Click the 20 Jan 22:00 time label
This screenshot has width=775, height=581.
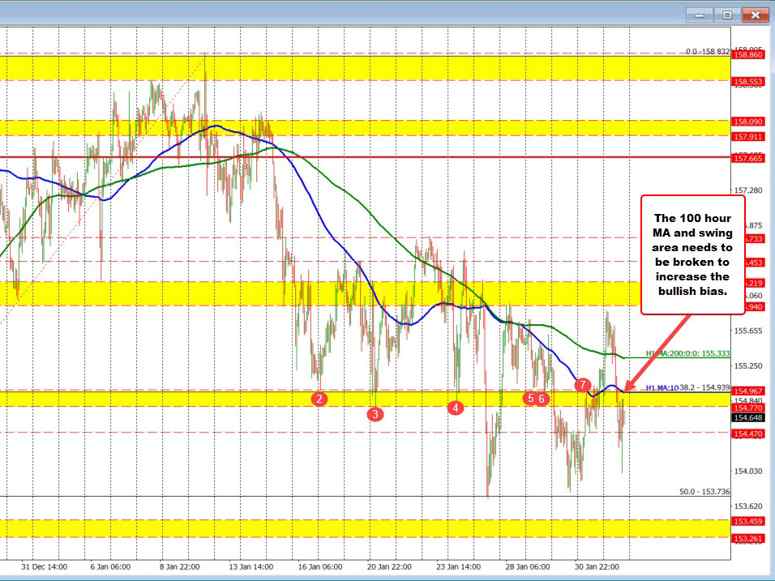(x=389, y=567)
